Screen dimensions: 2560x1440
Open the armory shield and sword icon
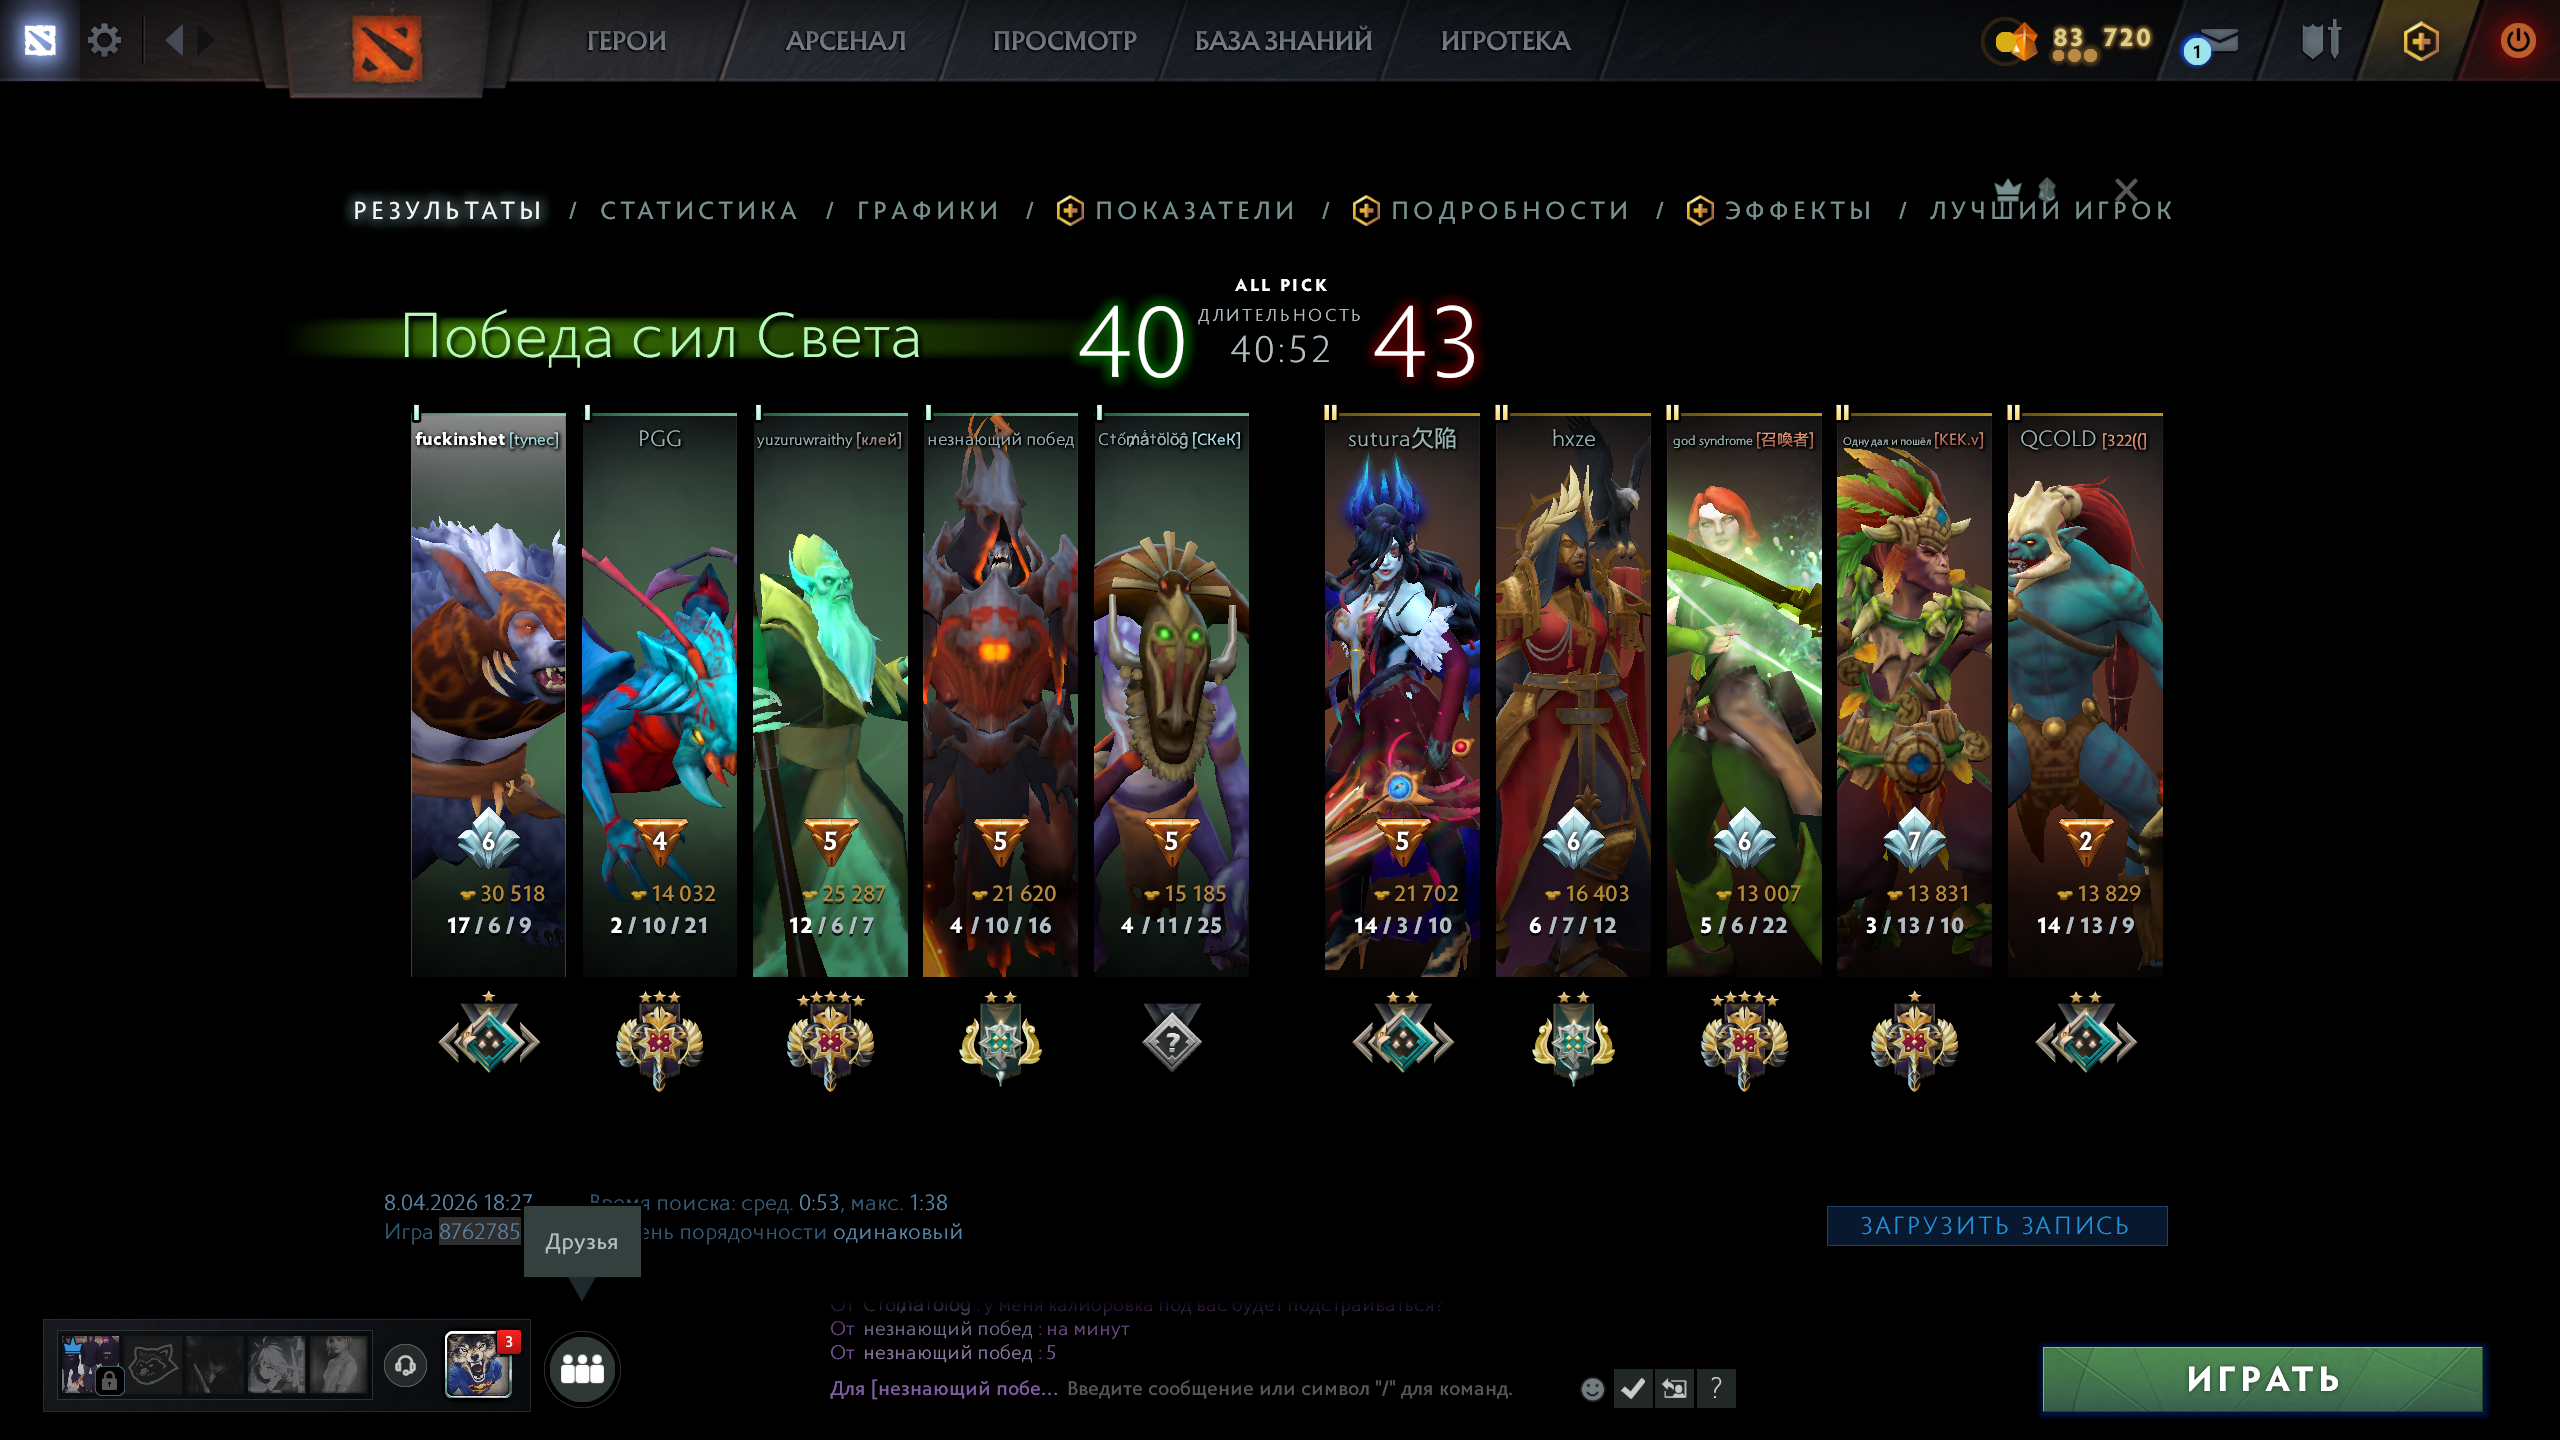(x=2321, y=41)
